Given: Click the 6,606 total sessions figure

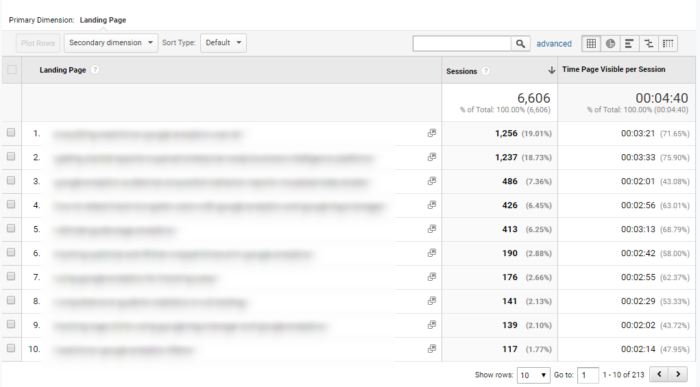Looking at the screenshot, I should tap(533, 98).
